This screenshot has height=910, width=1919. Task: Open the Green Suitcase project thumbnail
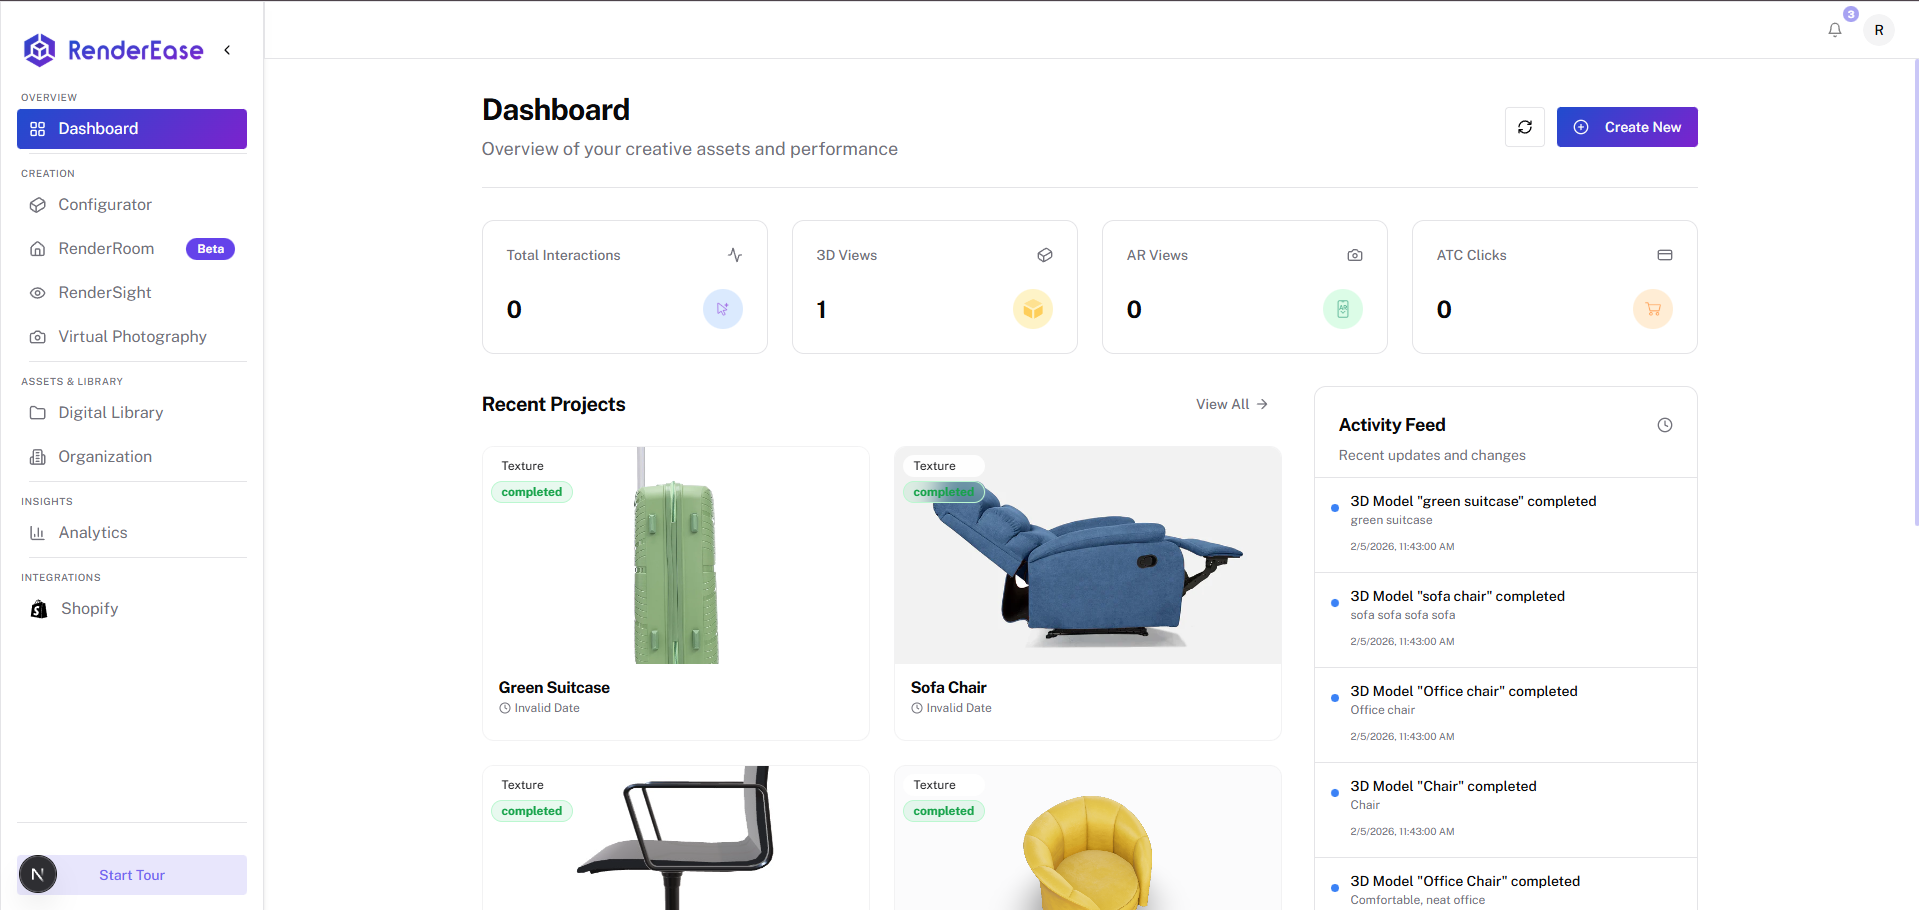(x=676, y=555)
